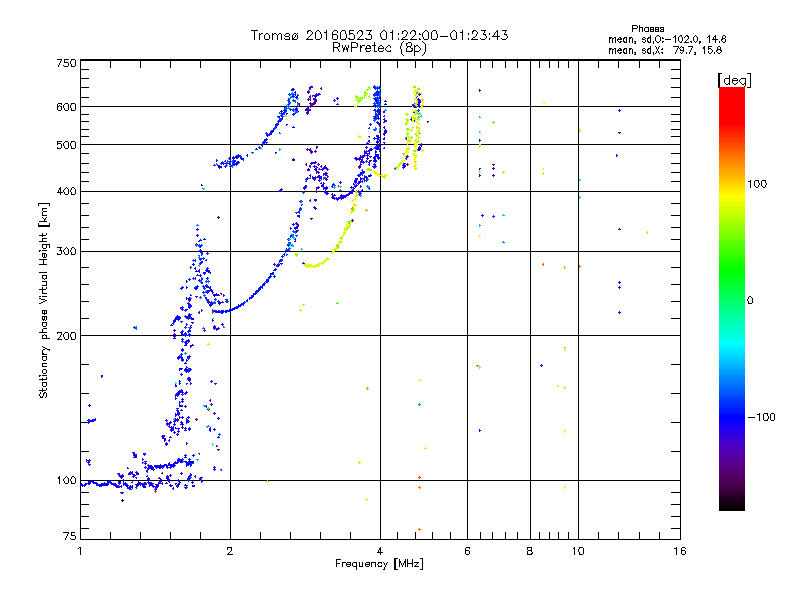
Task: Click the '750' y-axis tick label
Action: (x=66, y=63)
